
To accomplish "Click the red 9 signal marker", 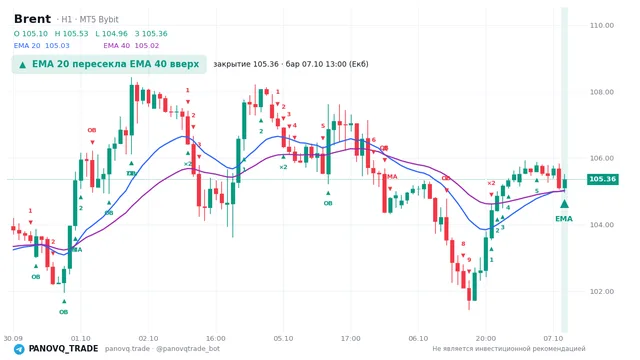I will [x=469, y=260].
